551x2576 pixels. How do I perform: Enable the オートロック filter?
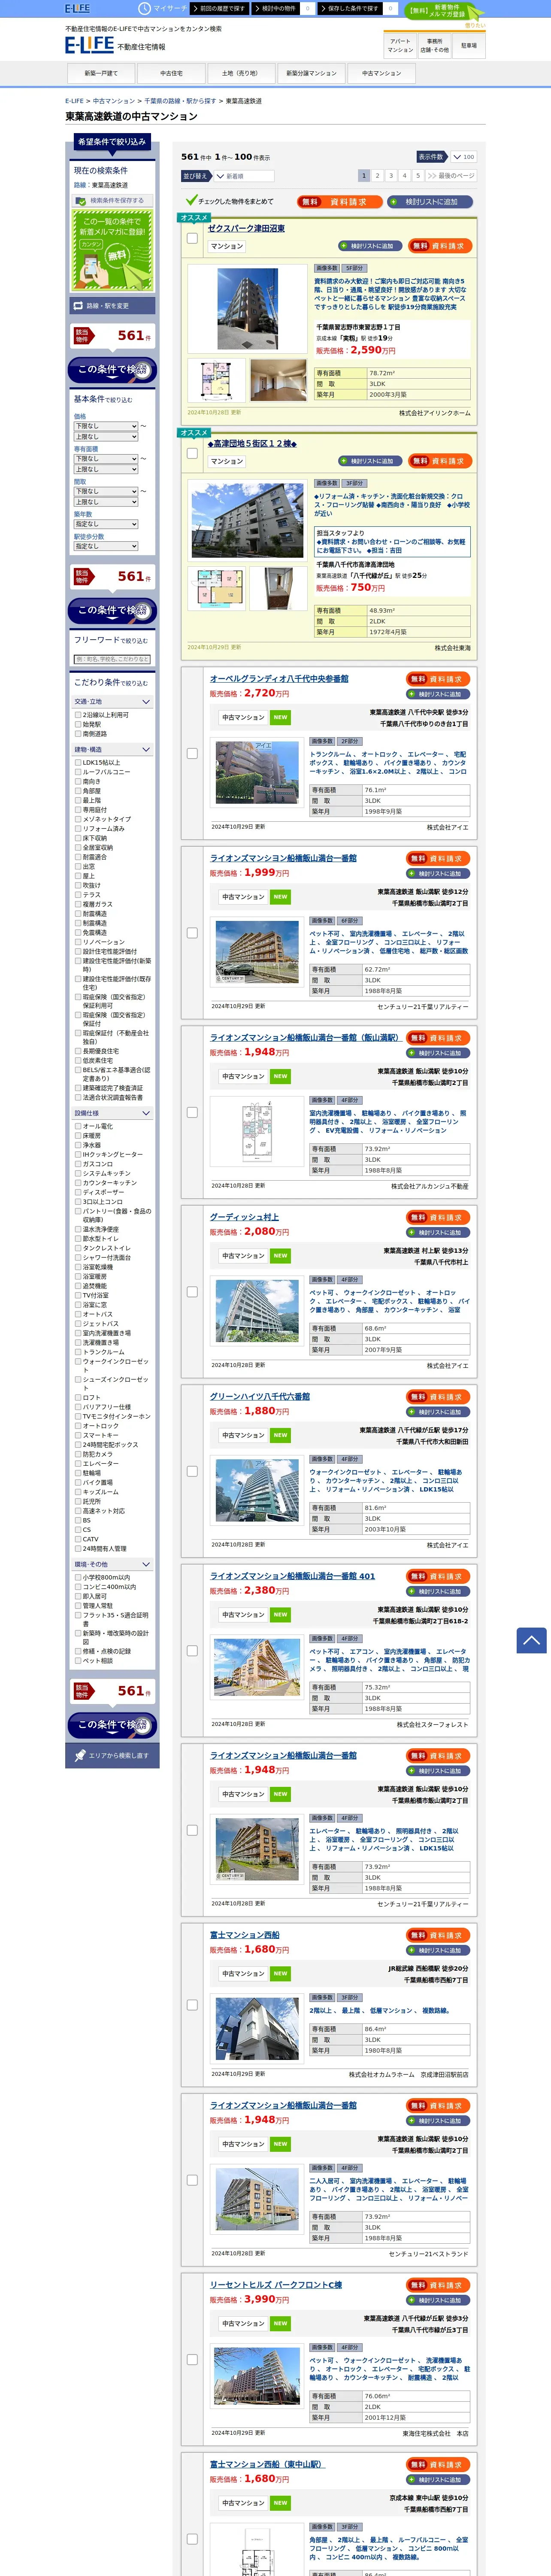(78, 1426)
